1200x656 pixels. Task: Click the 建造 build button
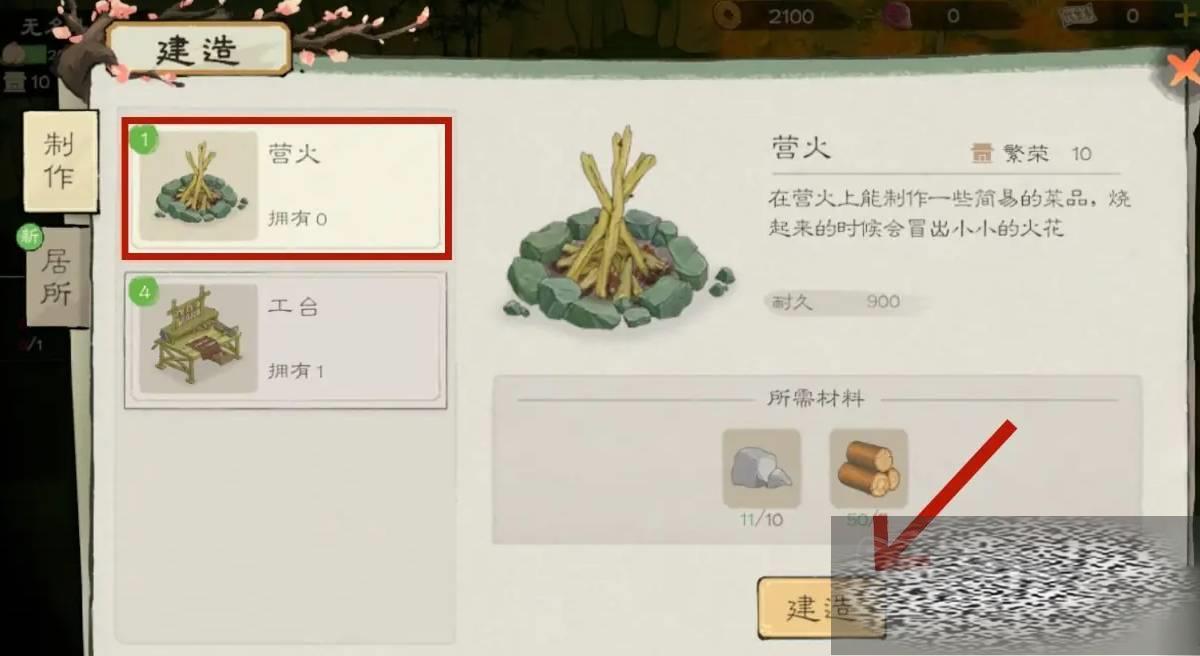click(x=820, y=607)
